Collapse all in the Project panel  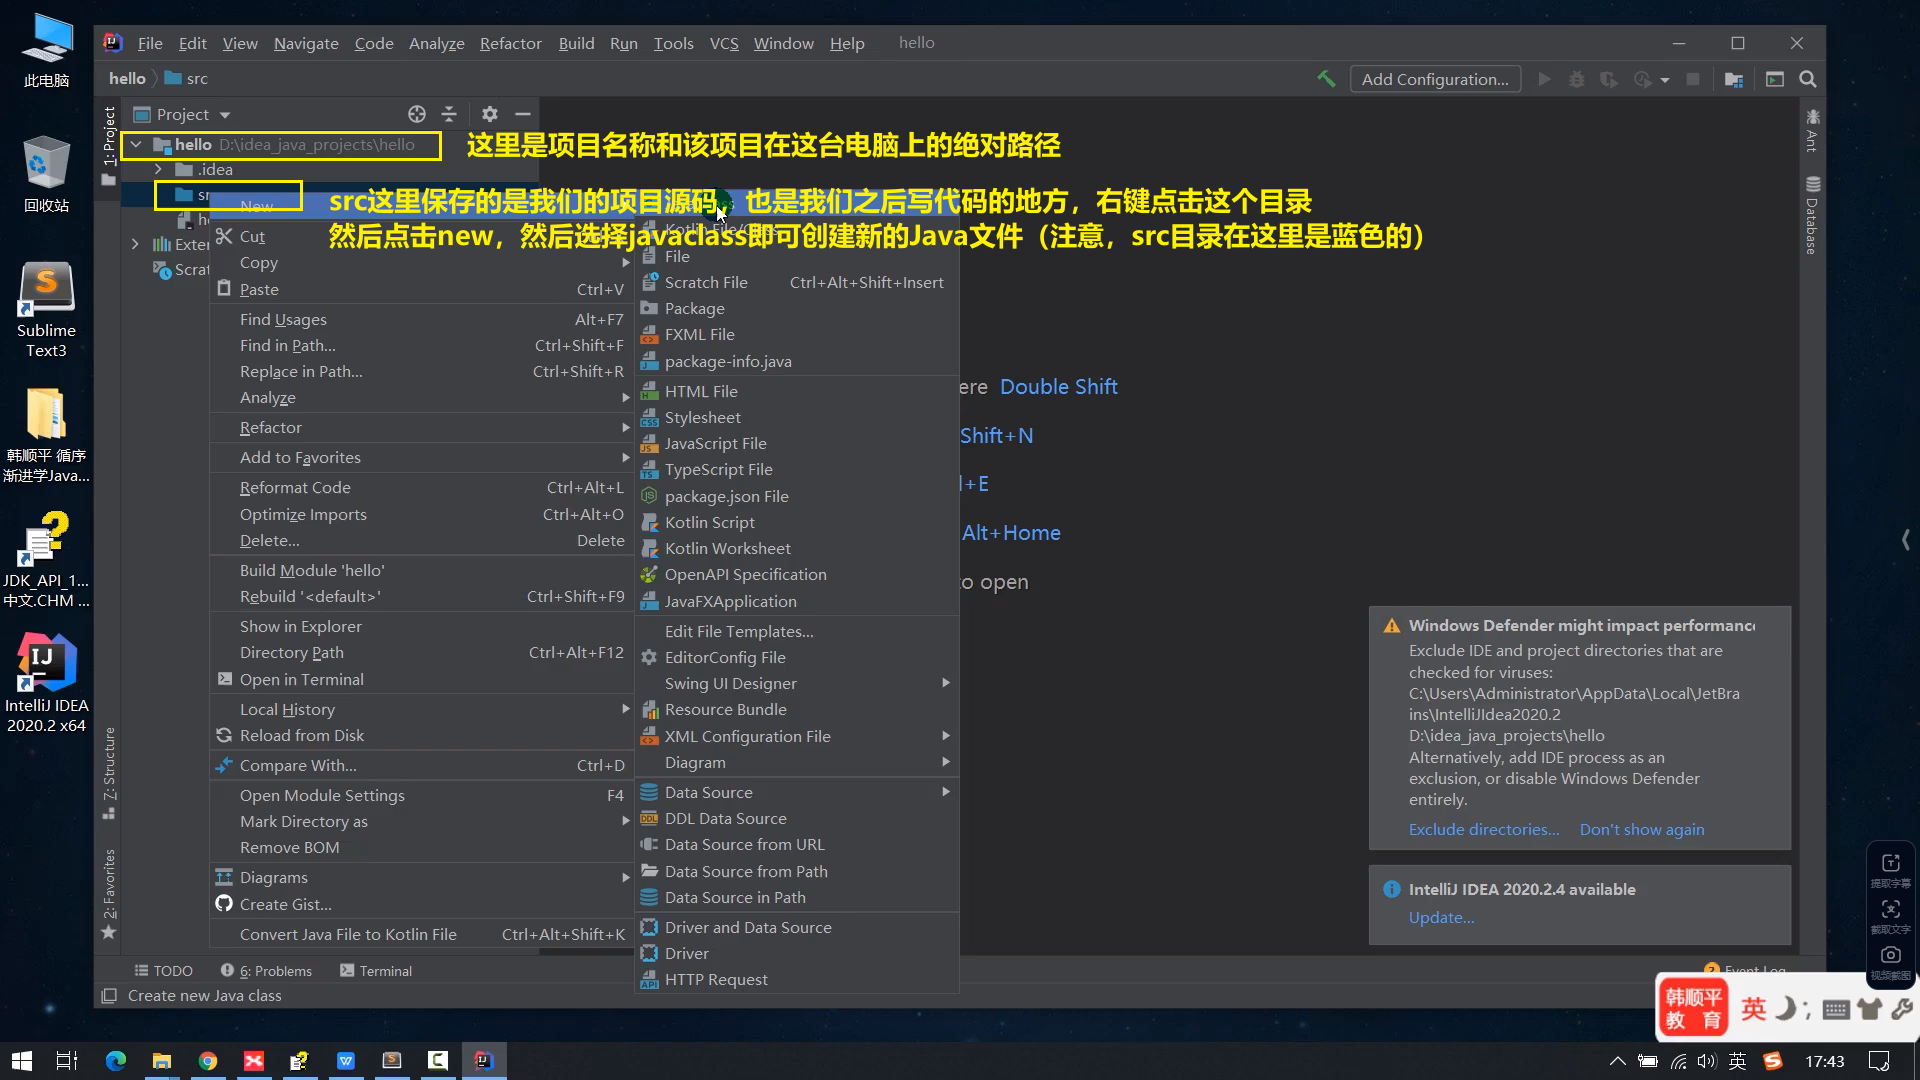click(x=449, y=114)
